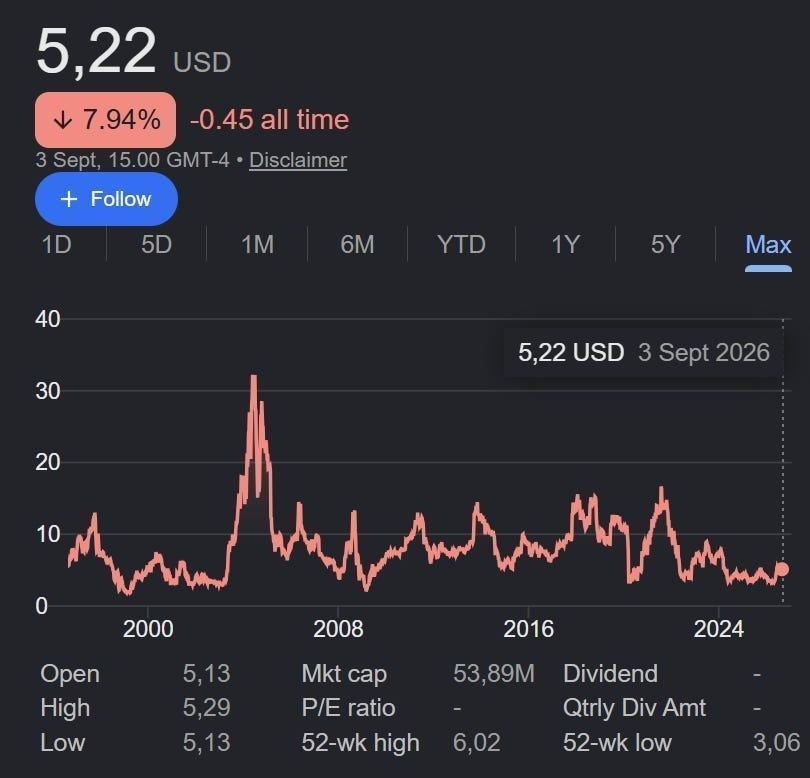Select the 5D time range tab
Image resolution: width=810 pixels, height=778 pixels.
pyautogui.click(x=157, y=244)
